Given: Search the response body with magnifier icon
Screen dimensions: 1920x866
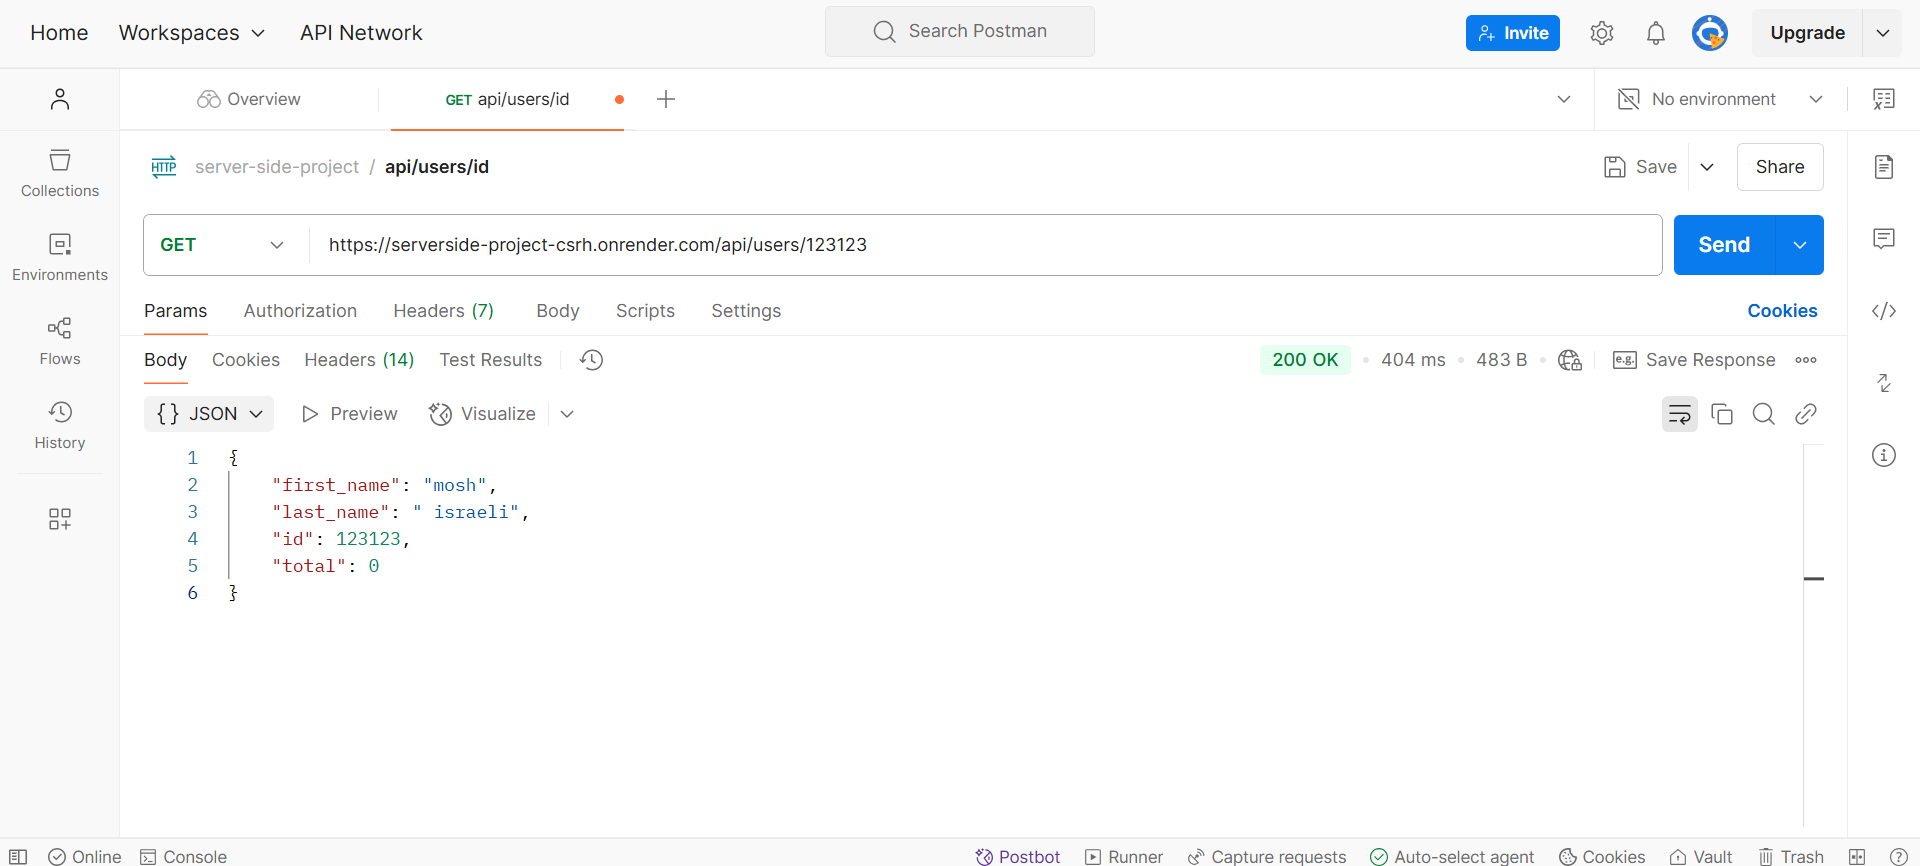Looking at the screenshot, I should pos(1763,414).
